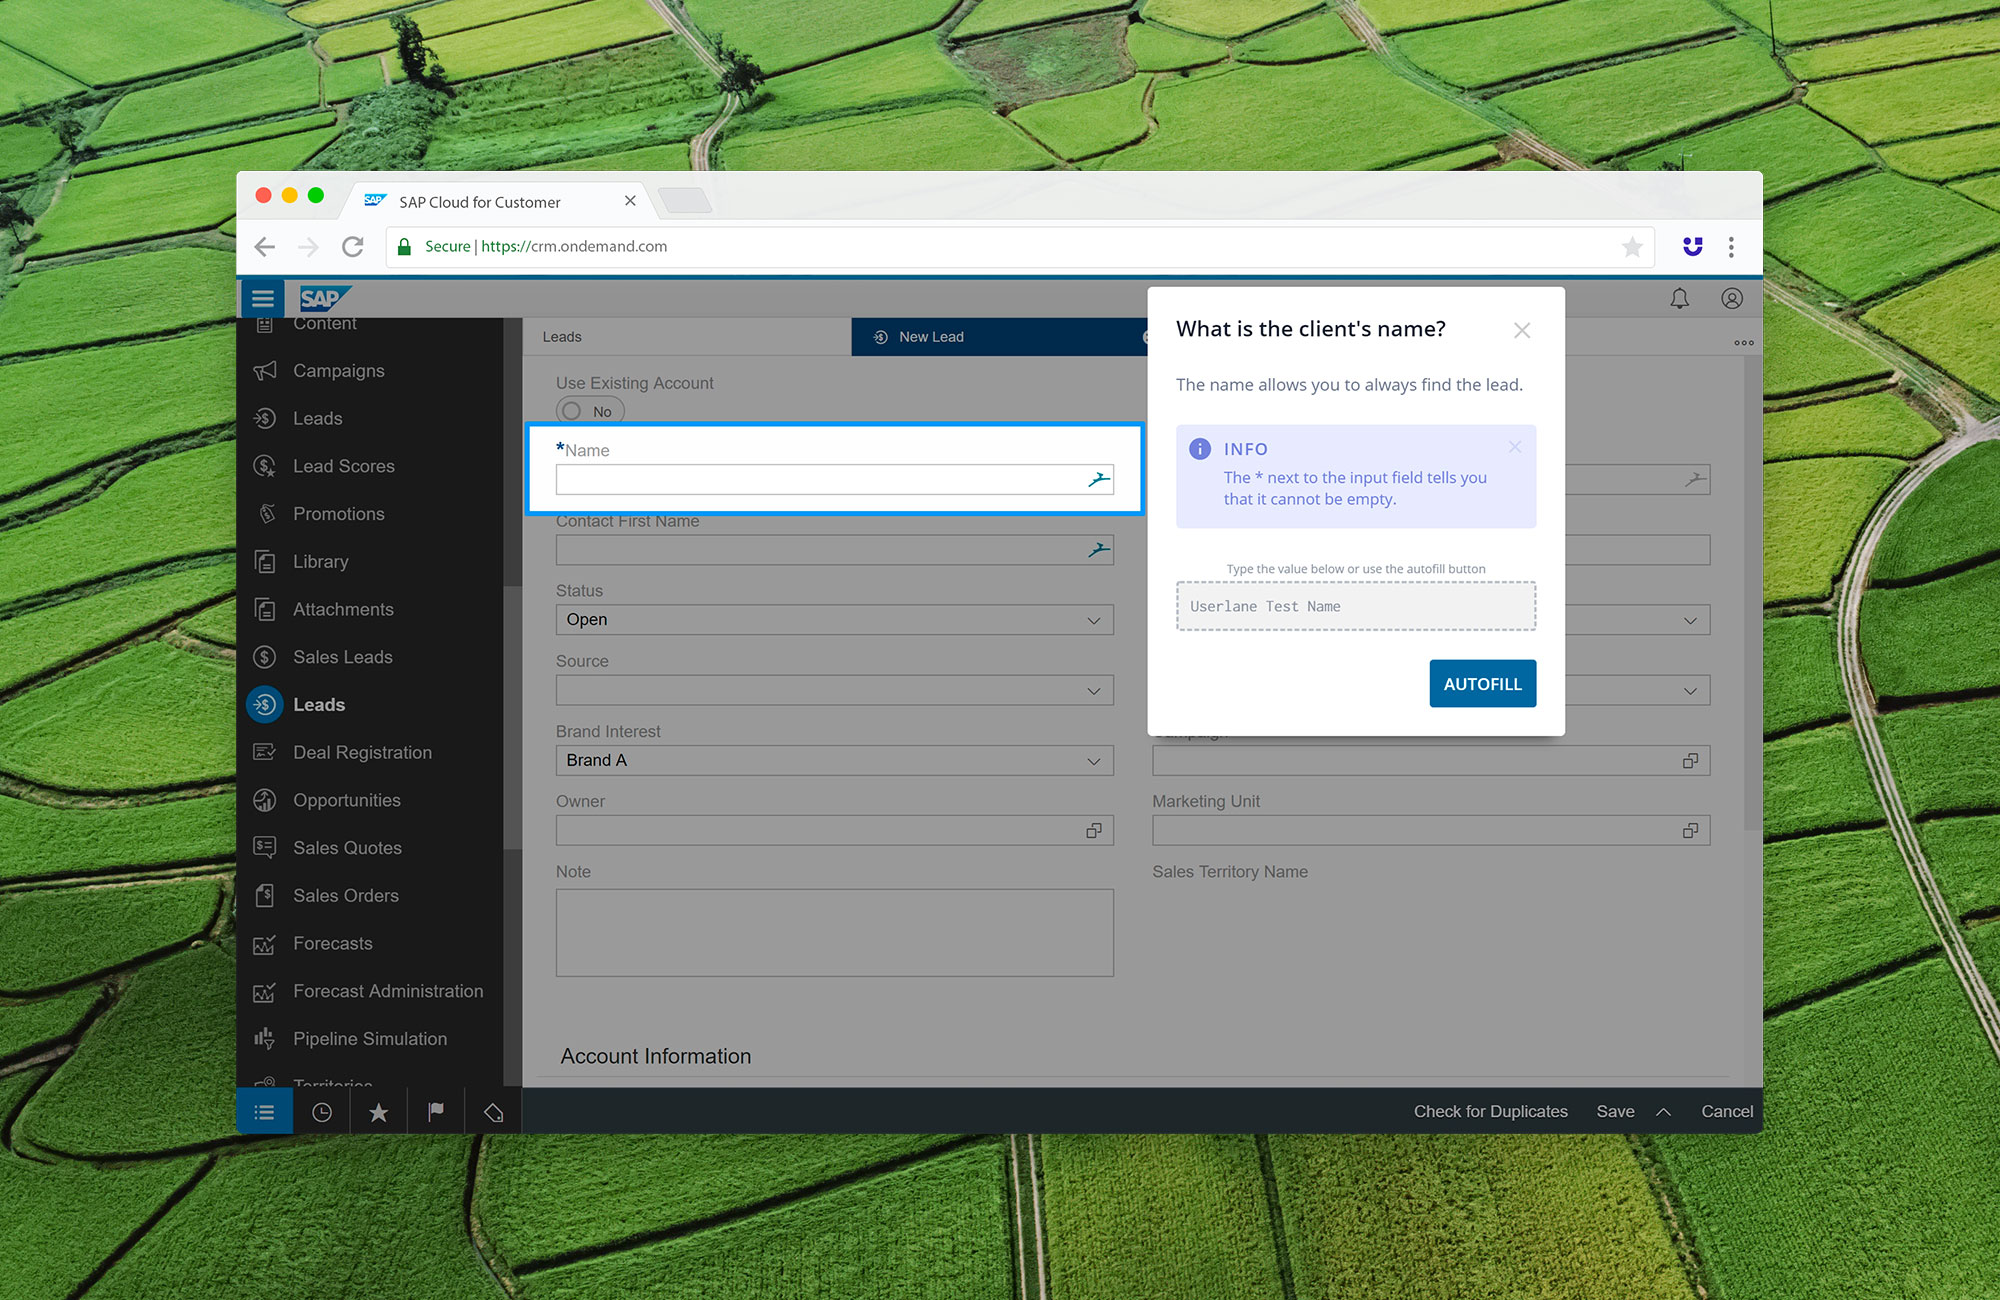Select the Leads breadcrumb tab
This screenshot has width=2000, height=1300.
561,337
